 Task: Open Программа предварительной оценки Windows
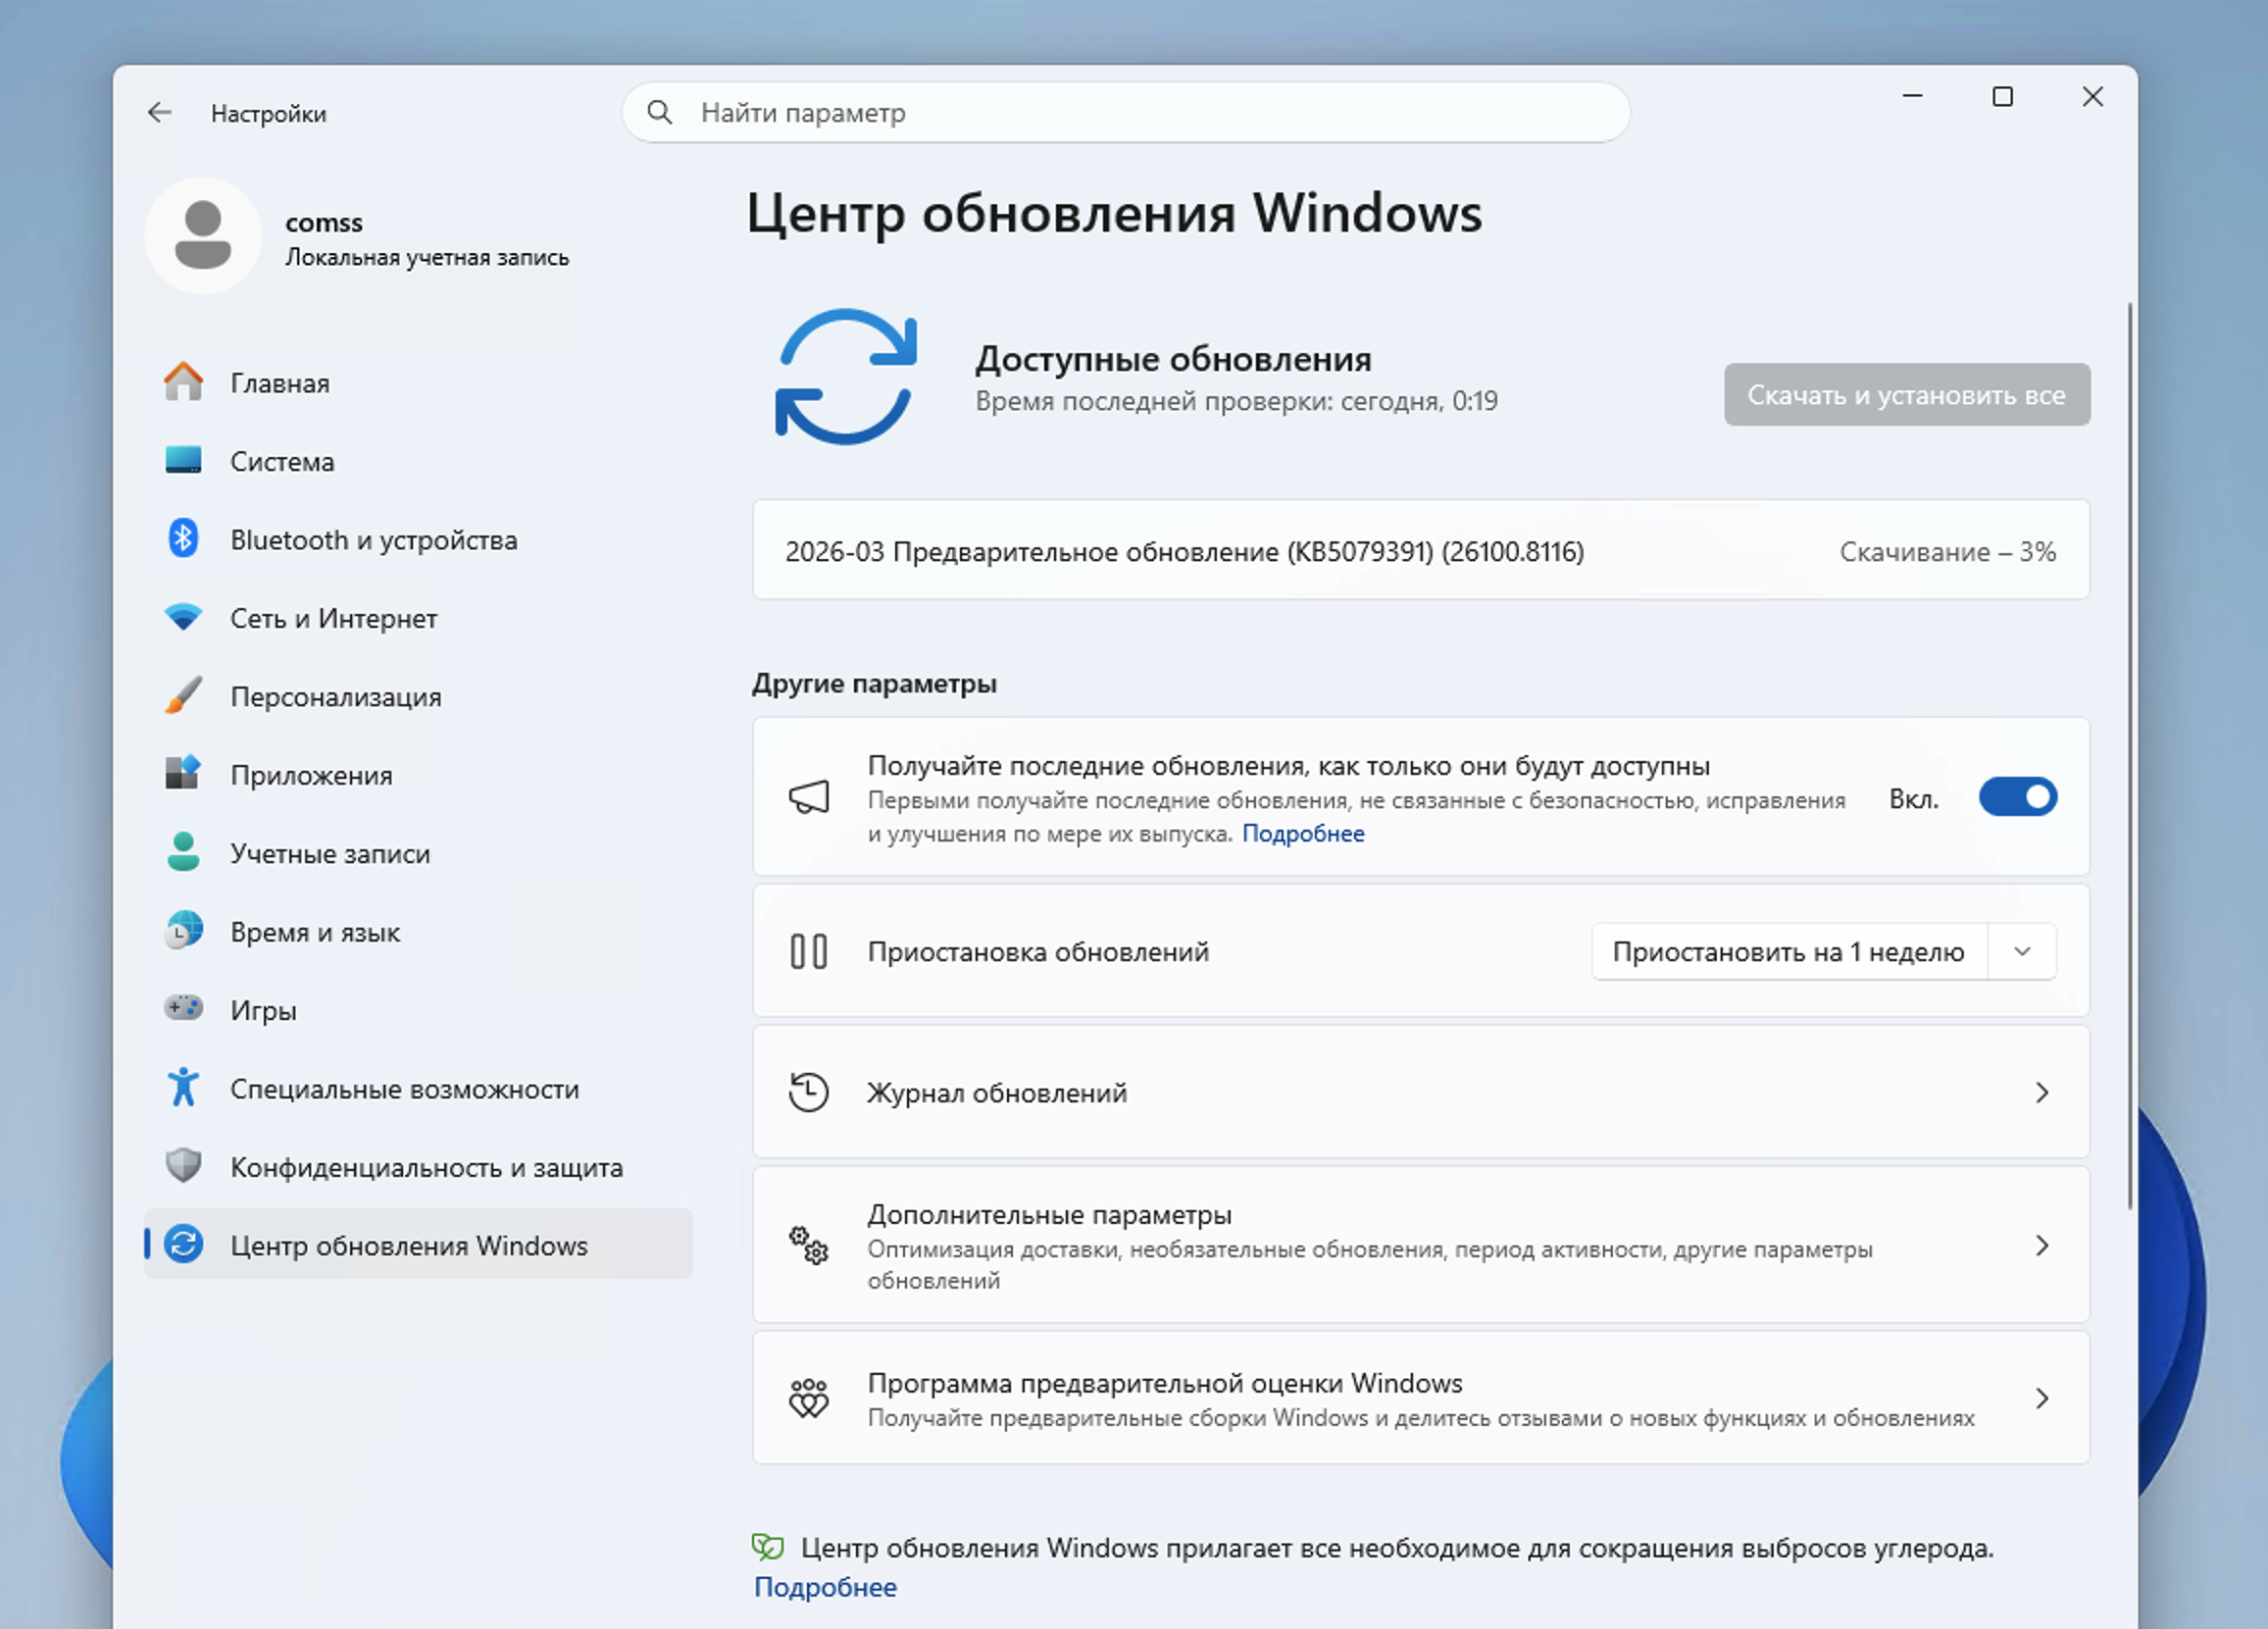(x=1420, y=1398)
